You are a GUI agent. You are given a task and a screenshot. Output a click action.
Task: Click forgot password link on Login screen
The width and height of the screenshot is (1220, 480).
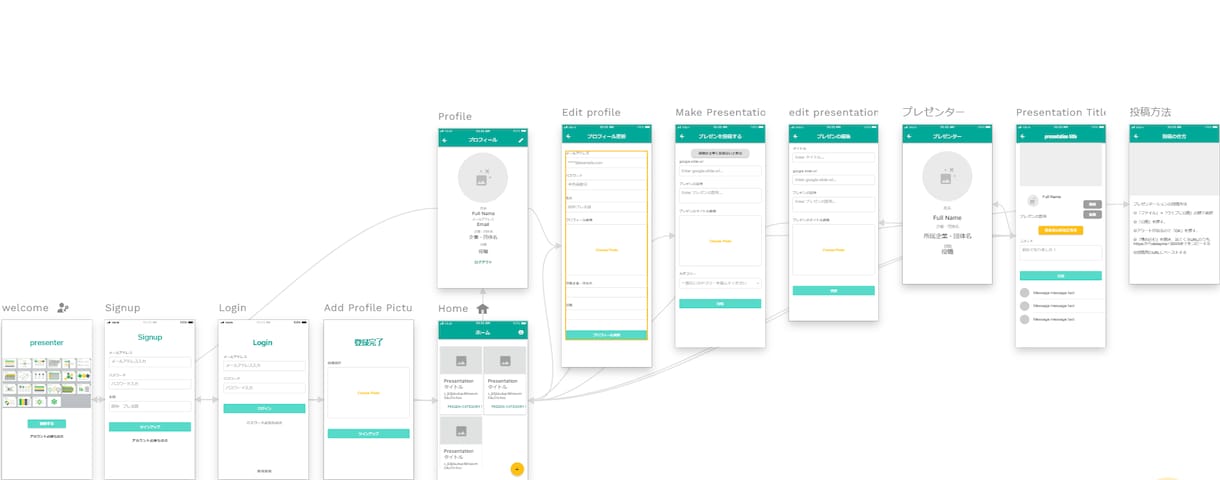[x=264, y=423]
